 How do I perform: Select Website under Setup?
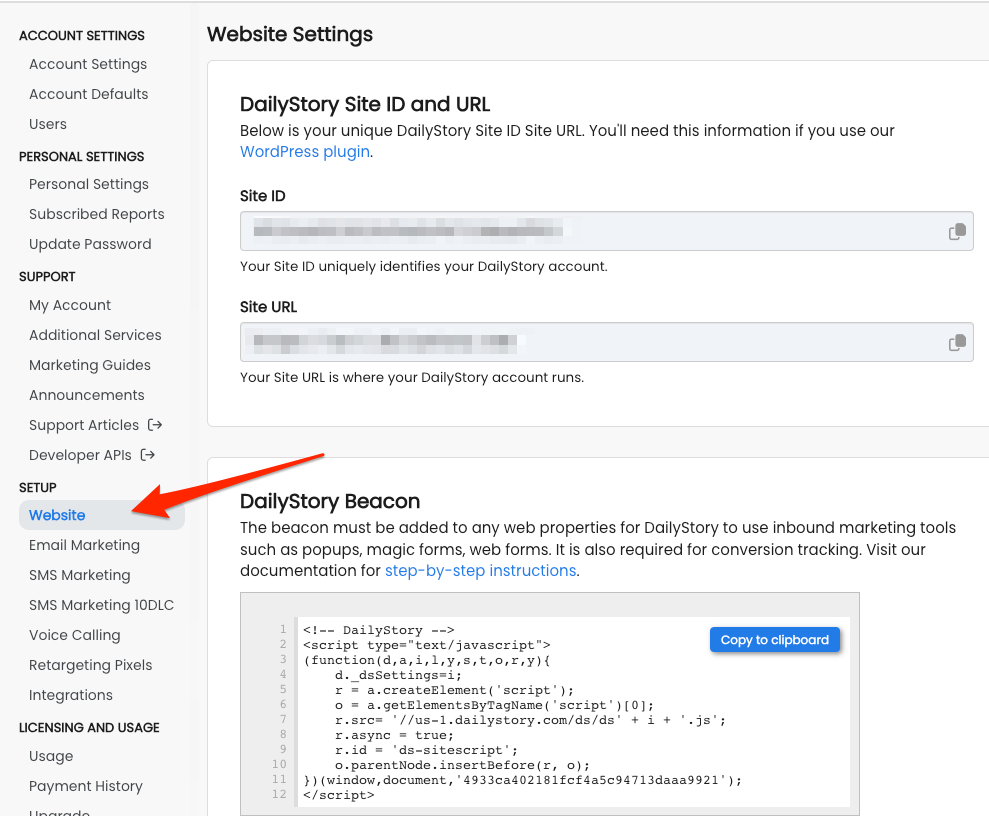pyautogui.click(x=102, y=515)
